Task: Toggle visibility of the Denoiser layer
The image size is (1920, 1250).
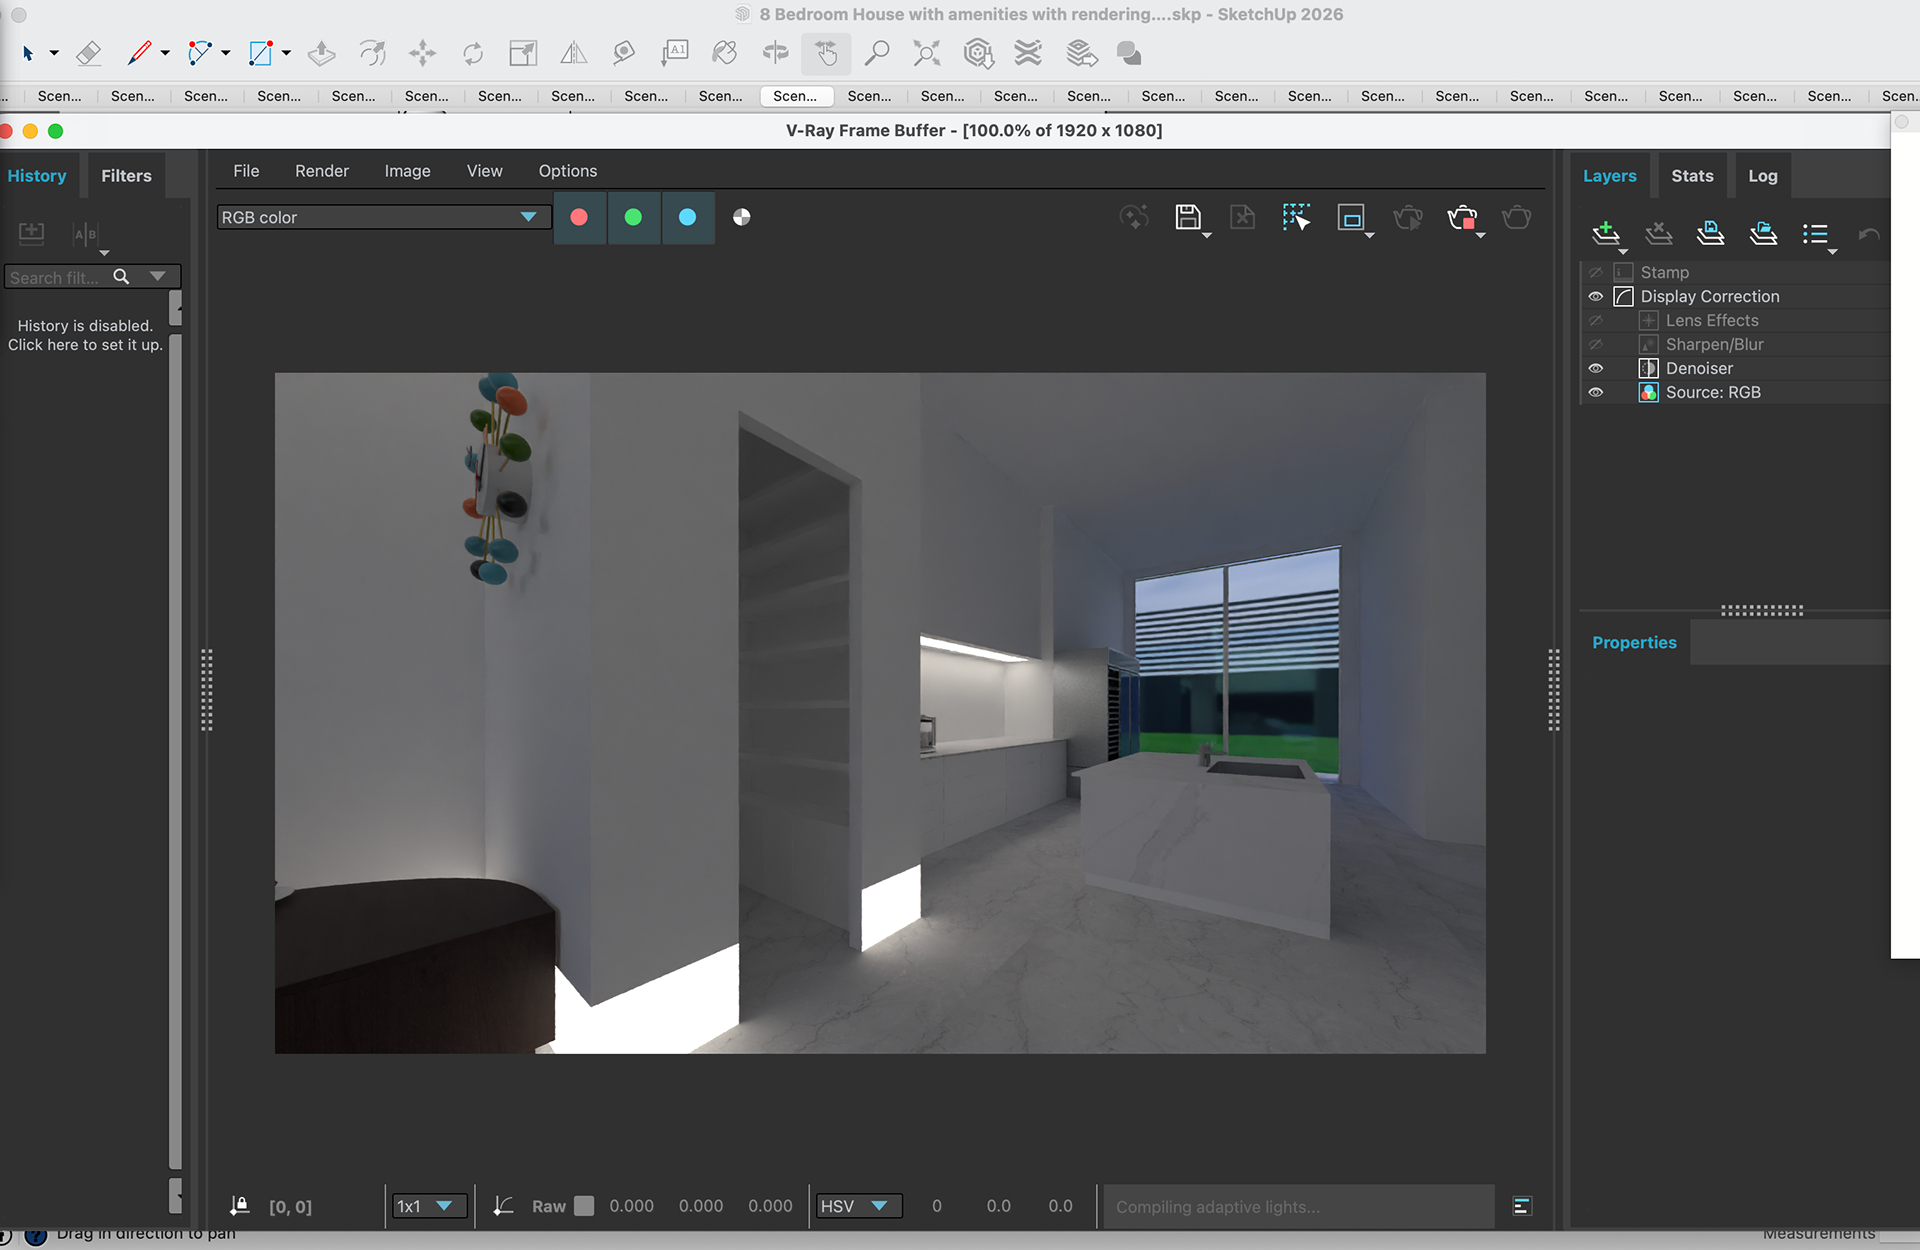Action: [1596, 368]
